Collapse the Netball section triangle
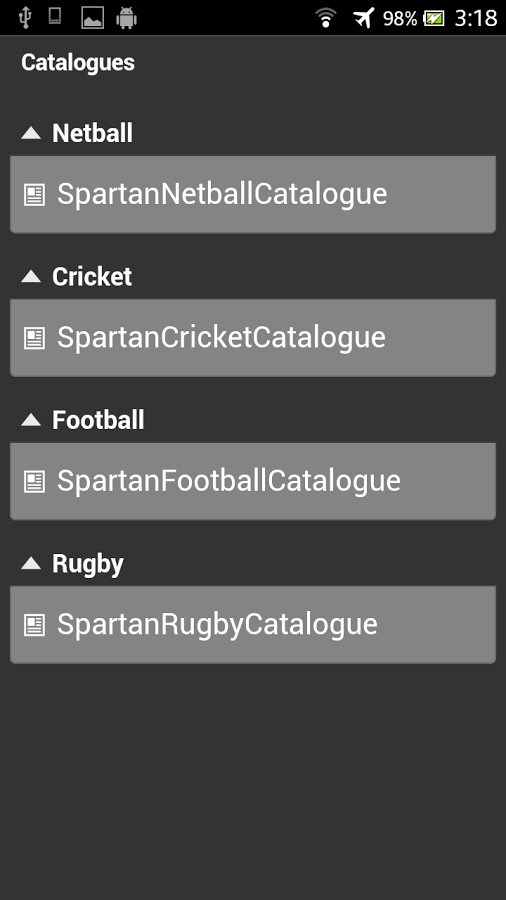This screenshot has width=506, height=900. click(x=31, y=133)
